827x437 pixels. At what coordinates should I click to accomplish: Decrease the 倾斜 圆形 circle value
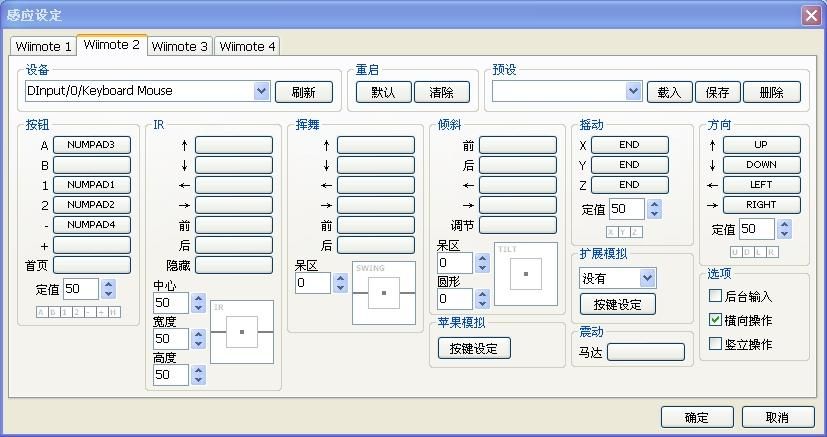pyautogui.click(x=482, y=304)
